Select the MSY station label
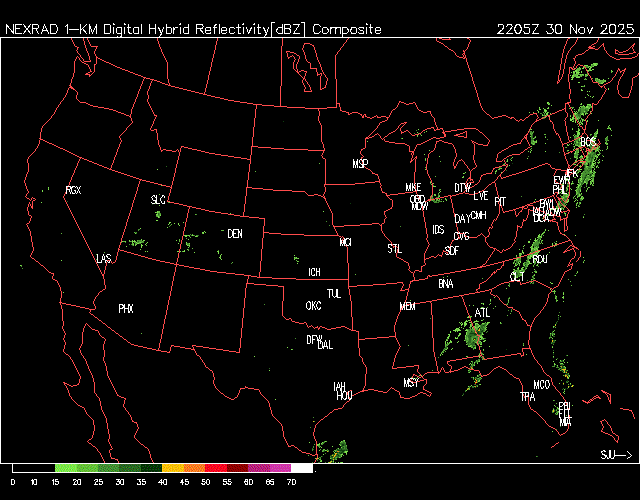This screenshot has width=640, height=500. point(411,383)
